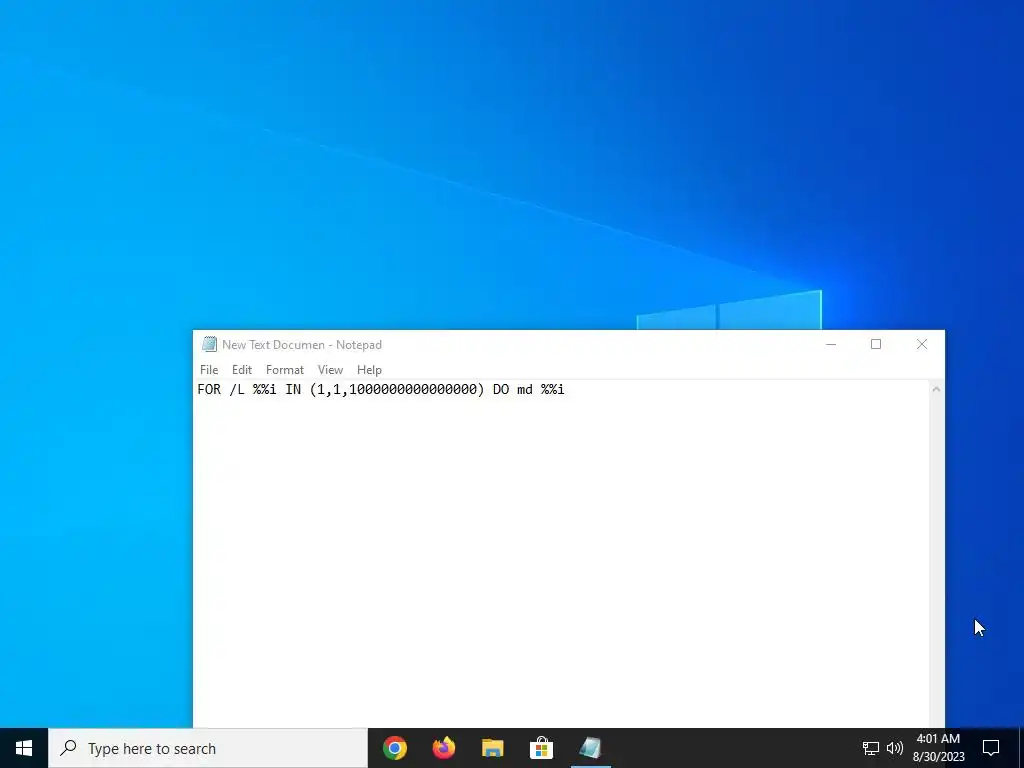
Task: Open the Edit menu in Notepad
Action: 242,370
